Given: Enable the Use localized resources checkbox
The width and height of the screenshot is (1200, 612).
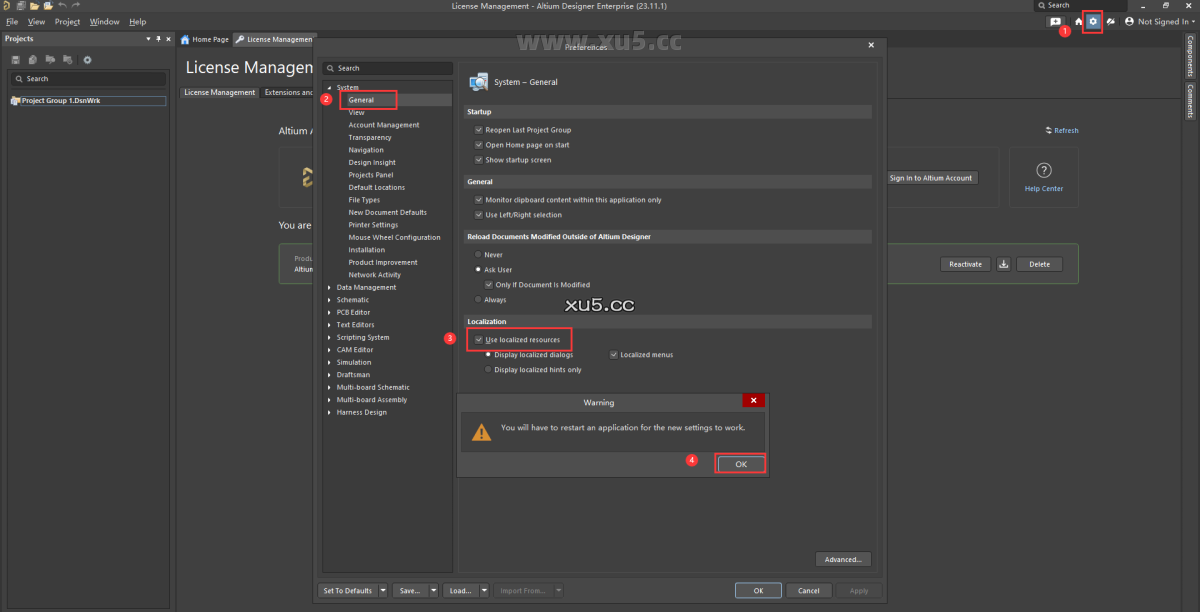Looking at the screenshot, I should tap(479, 339).
